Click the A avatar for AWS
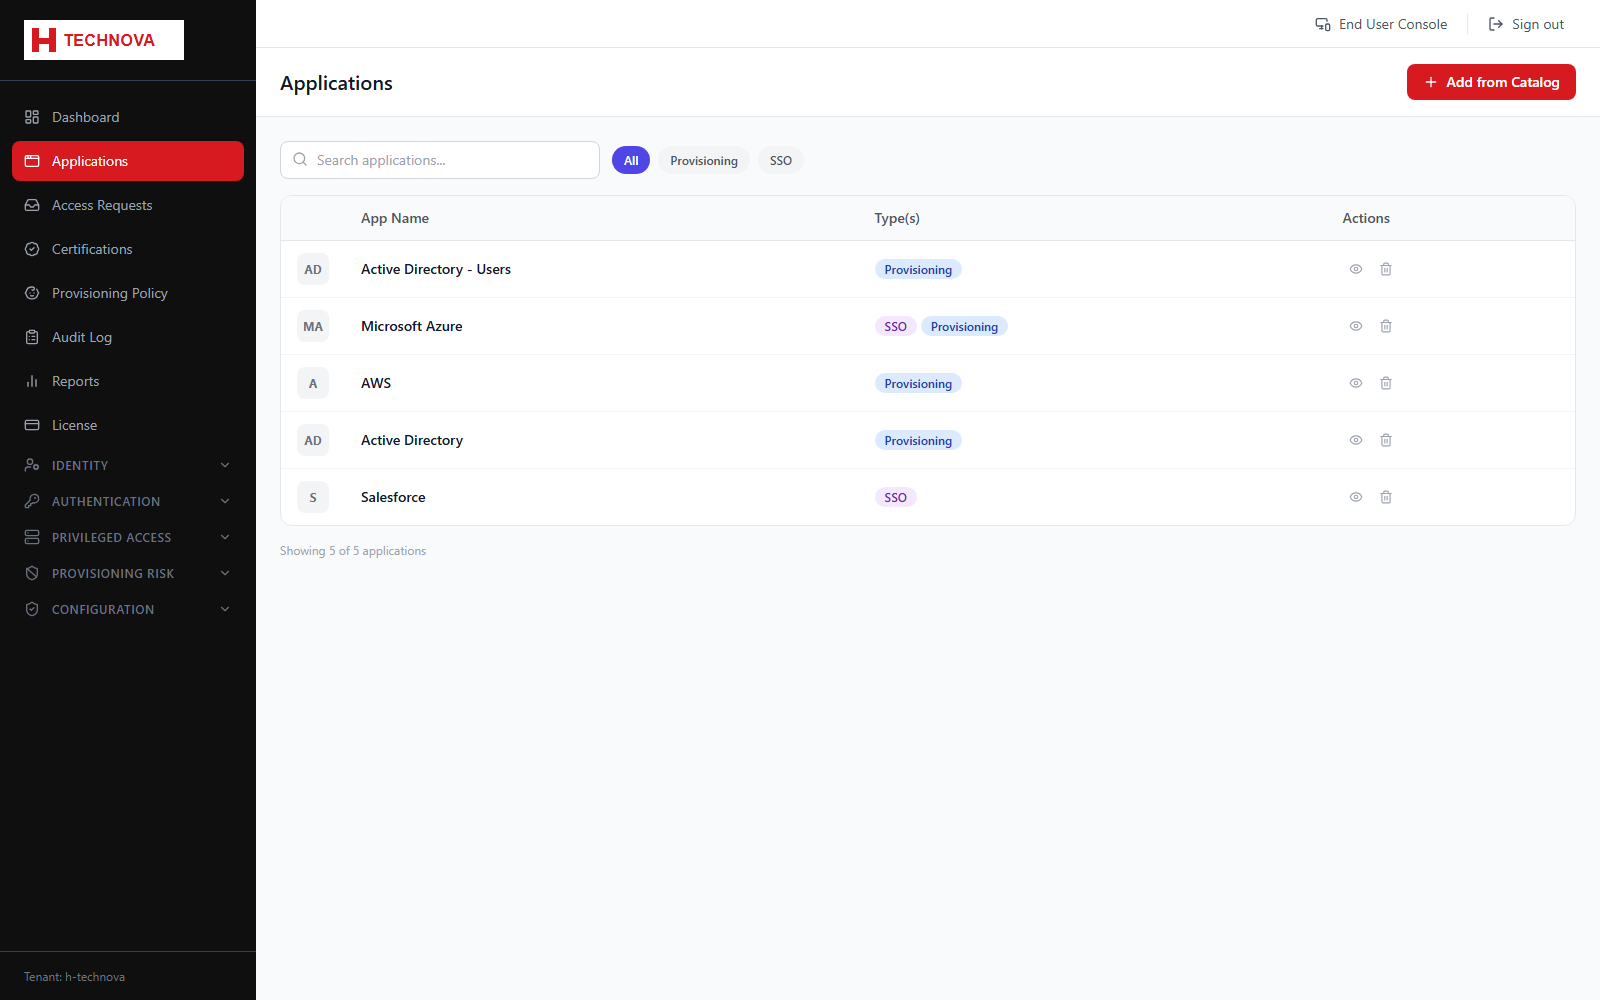 (x=313, y=383)
